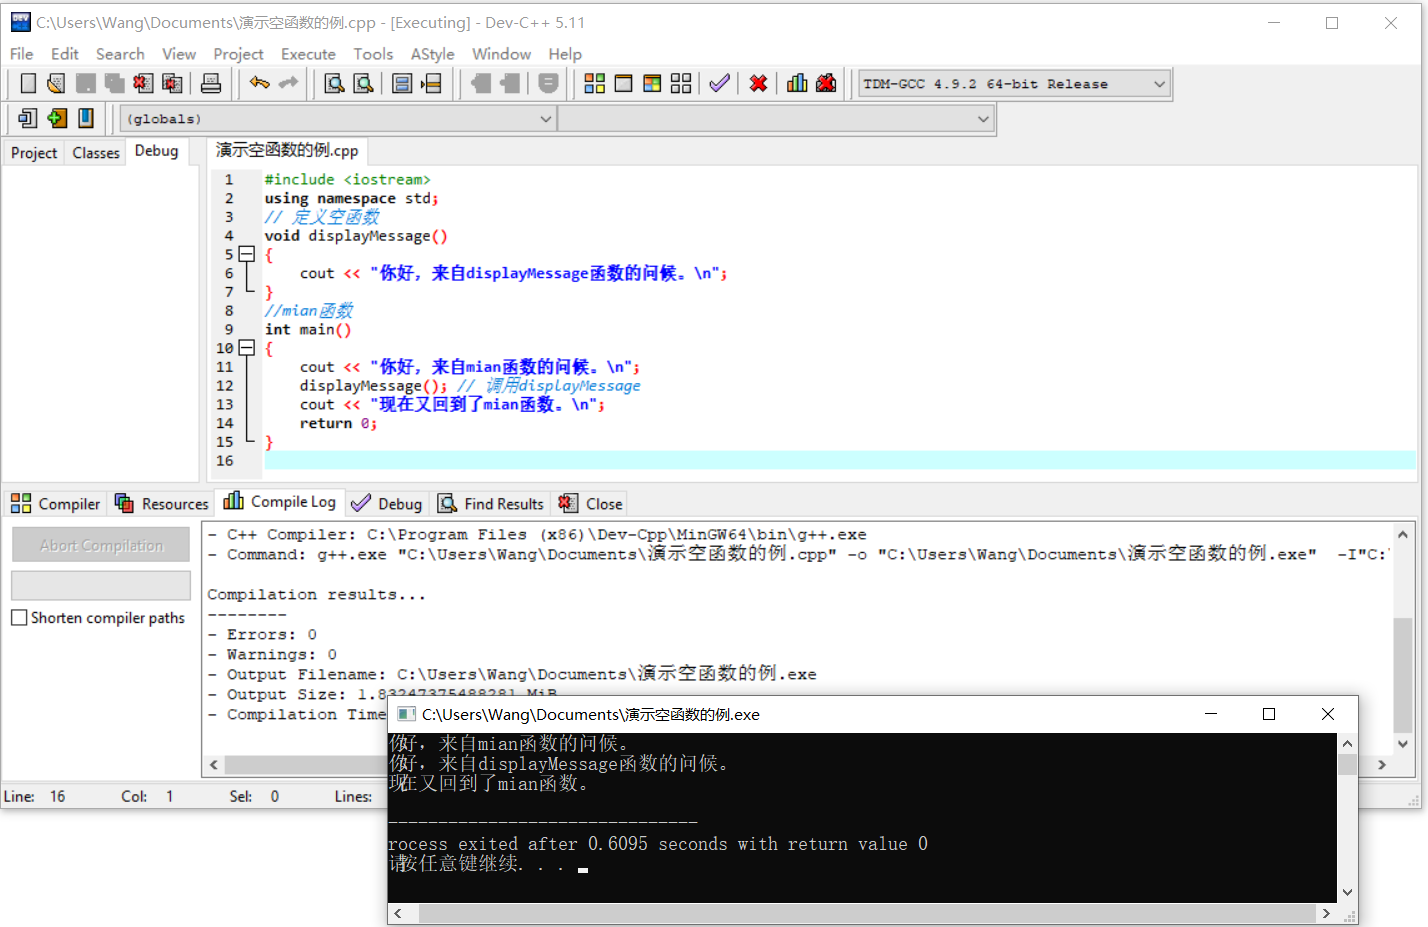
Task: Click the Save All toolbar icon
Action: coord(115,84)
